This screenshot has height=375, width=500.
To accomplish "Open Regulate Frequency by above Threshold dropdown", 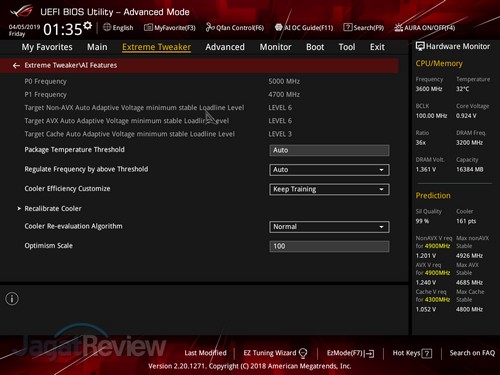I will (x=329, y=170).
